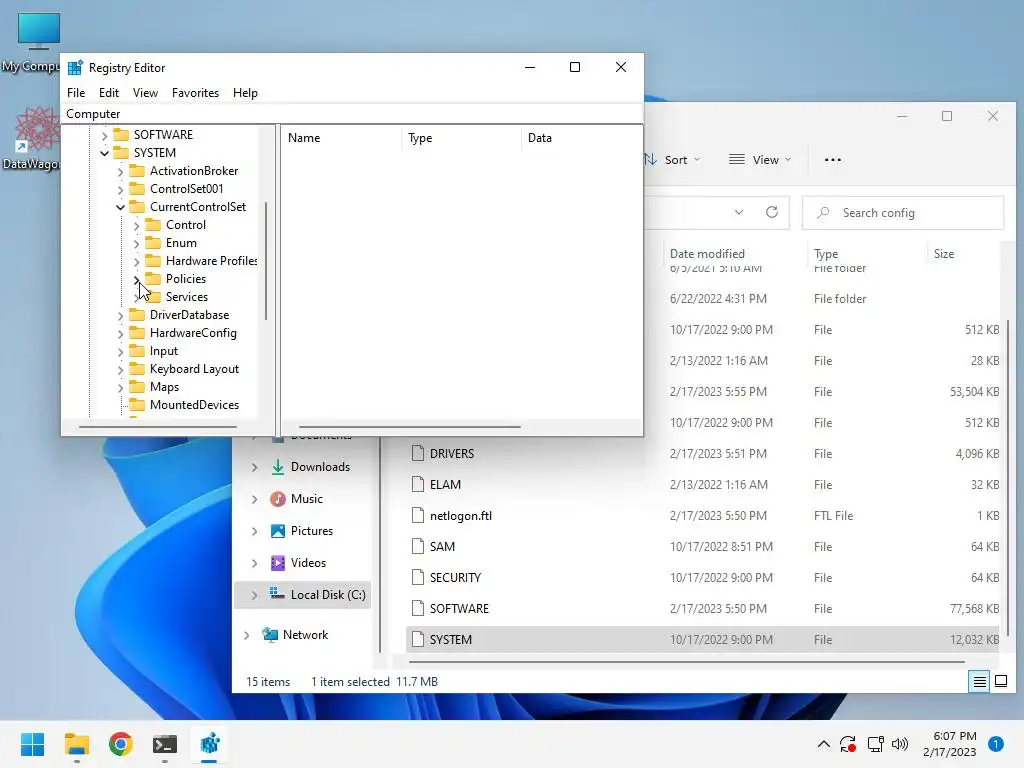Select the Policies folder icon
1024x768 pixels.
pos(153,279)
